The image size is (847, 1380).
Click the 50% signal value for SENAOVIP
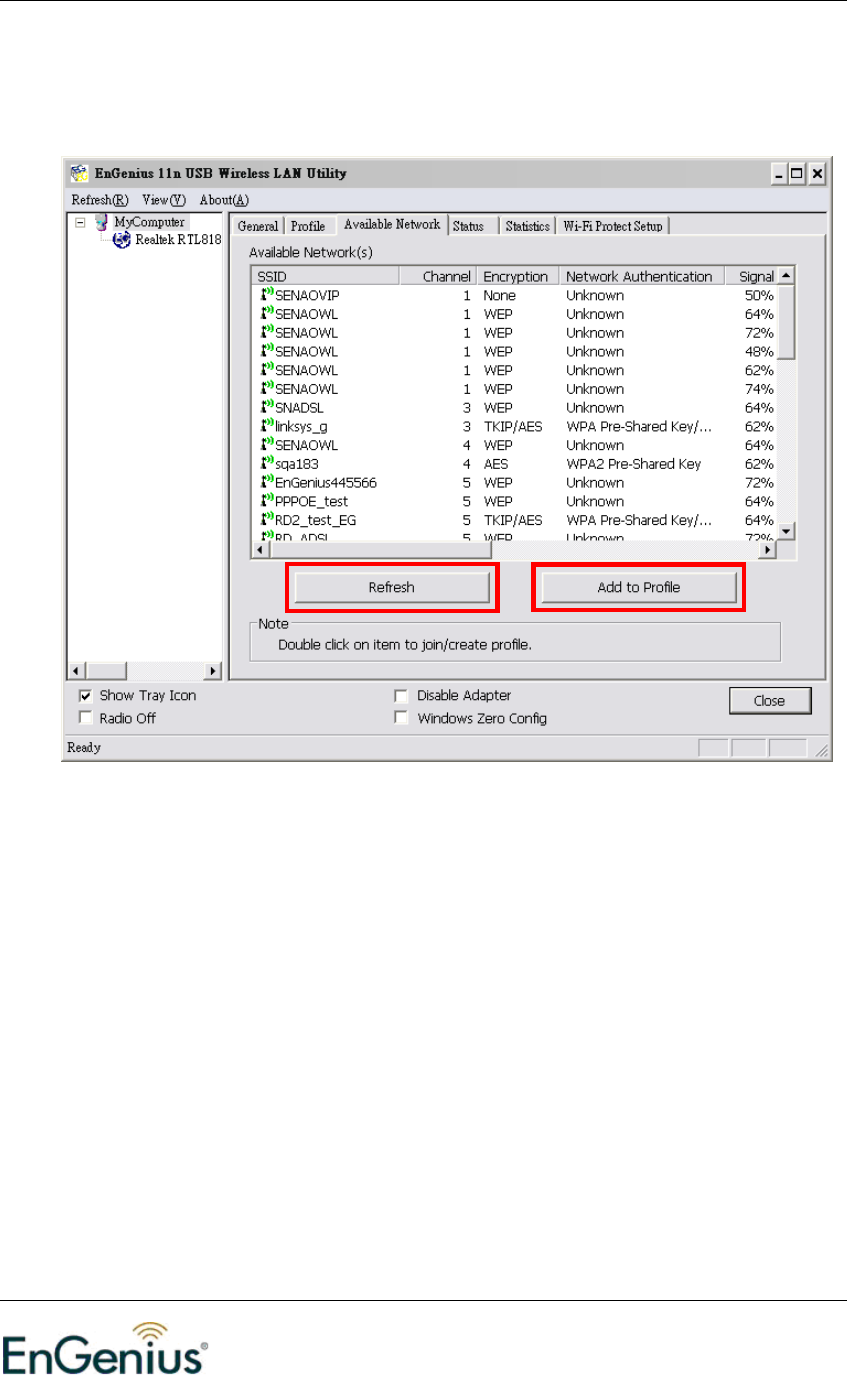coord(759,296)
